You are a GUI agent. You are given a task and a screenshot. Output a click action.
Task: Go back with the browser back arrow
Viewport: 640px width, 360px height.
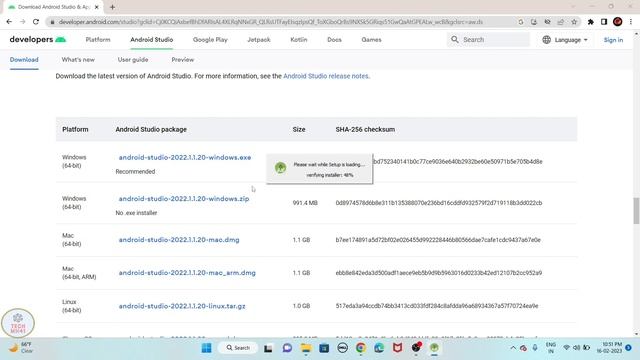(x=9, y=22)
